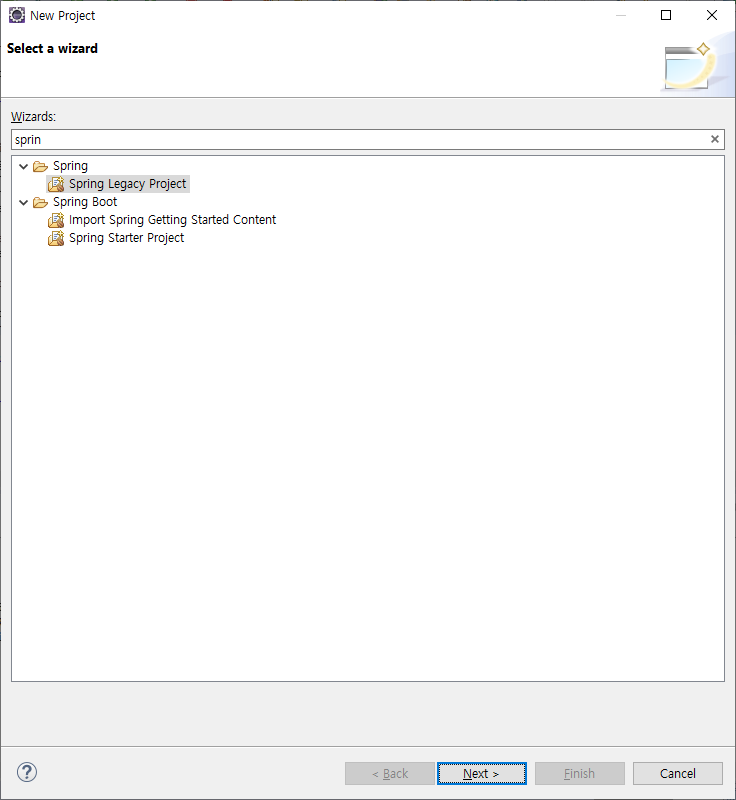Select the Spring Boot folder icon
Screen dimensions: 736x800
click(x=40, y=203)
